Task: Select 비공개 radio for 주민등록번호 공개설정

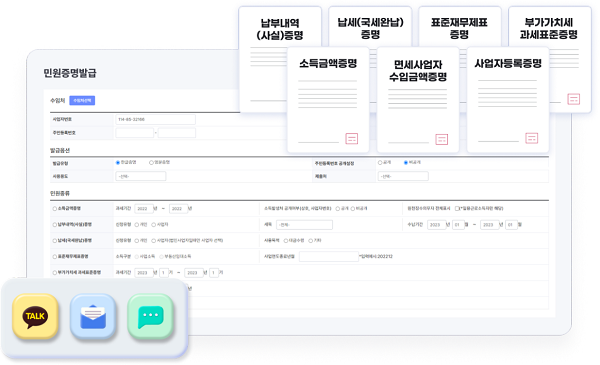Action: (406, 163)
